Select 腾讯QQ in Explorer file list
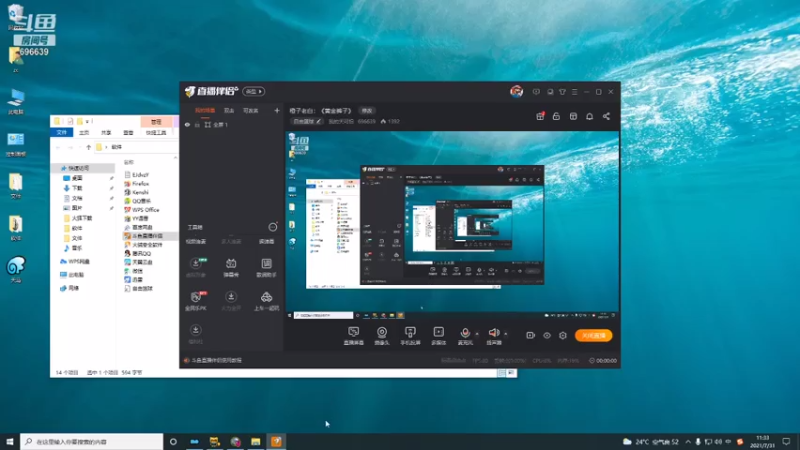 138,254
